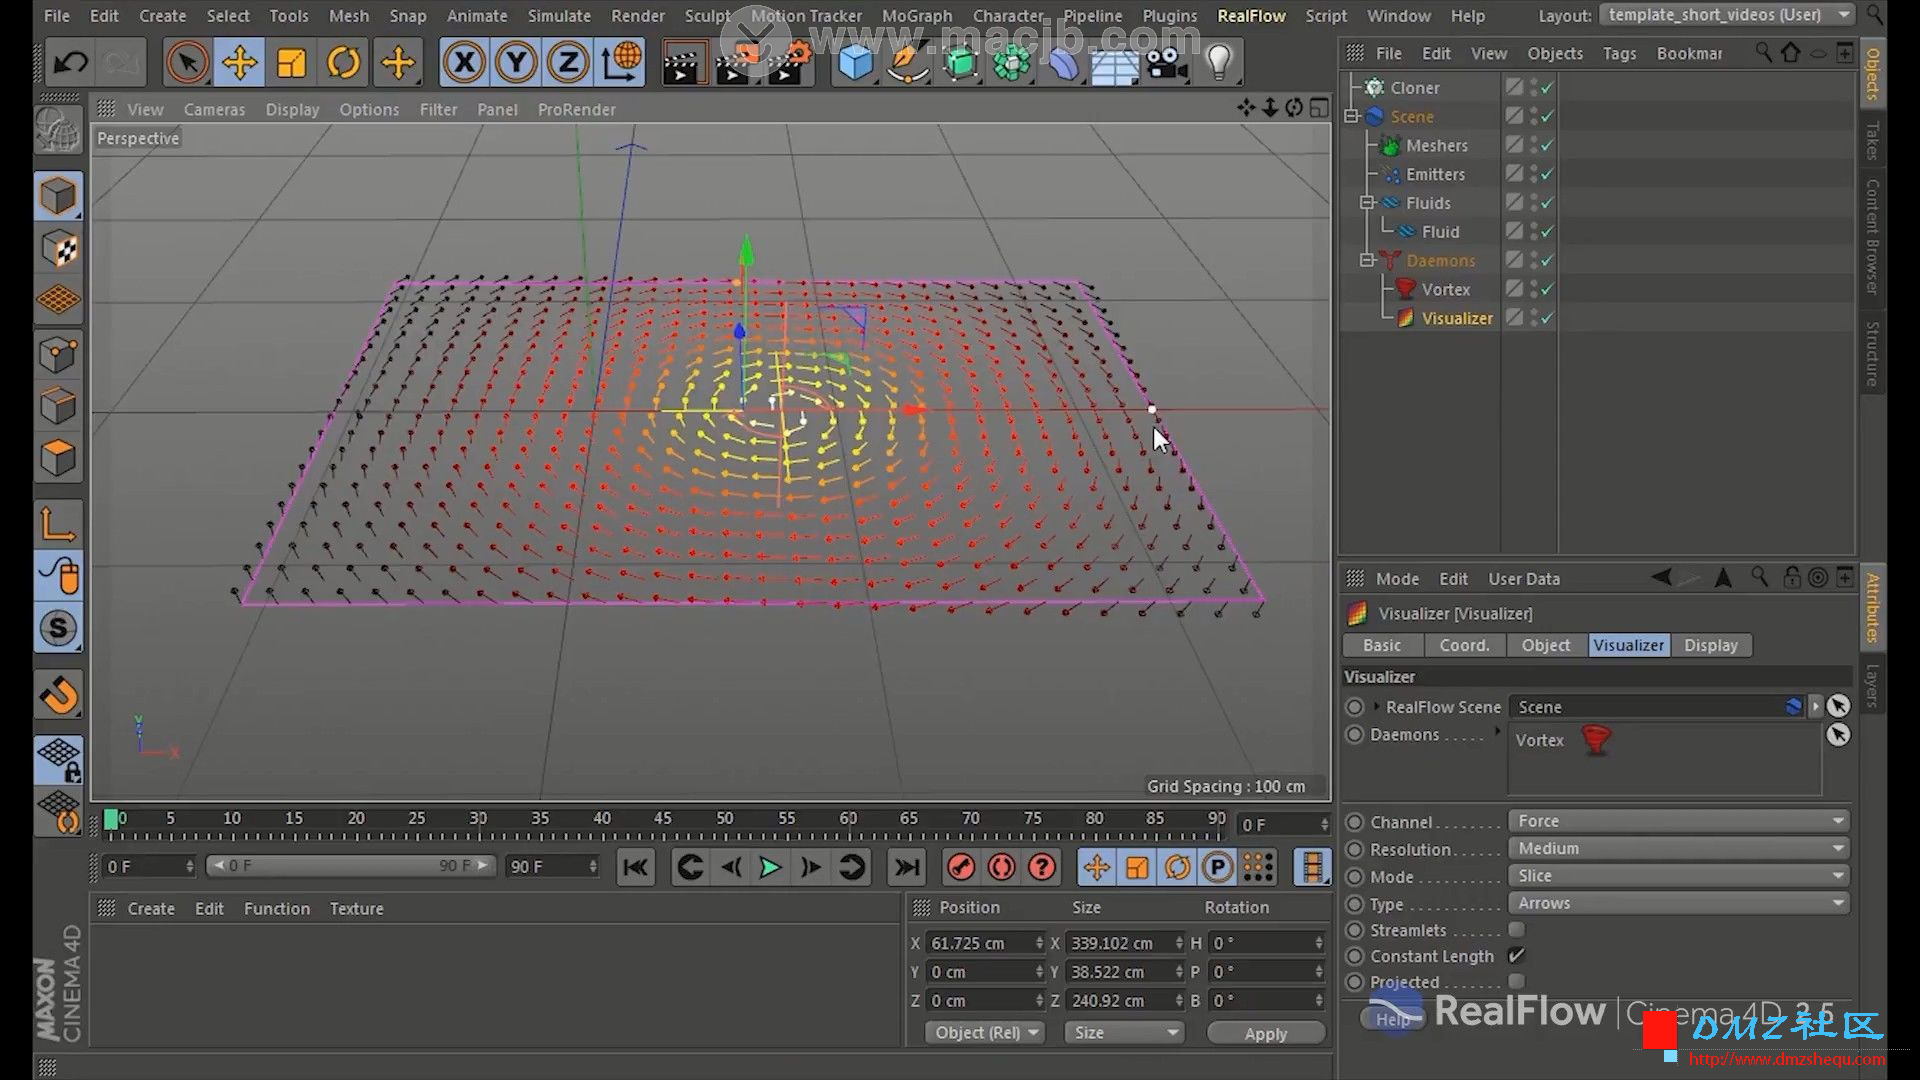This screenshot has height=1080, width=1920.
Task: Open the floor environment icon
Action: (x=1114, y=63)
